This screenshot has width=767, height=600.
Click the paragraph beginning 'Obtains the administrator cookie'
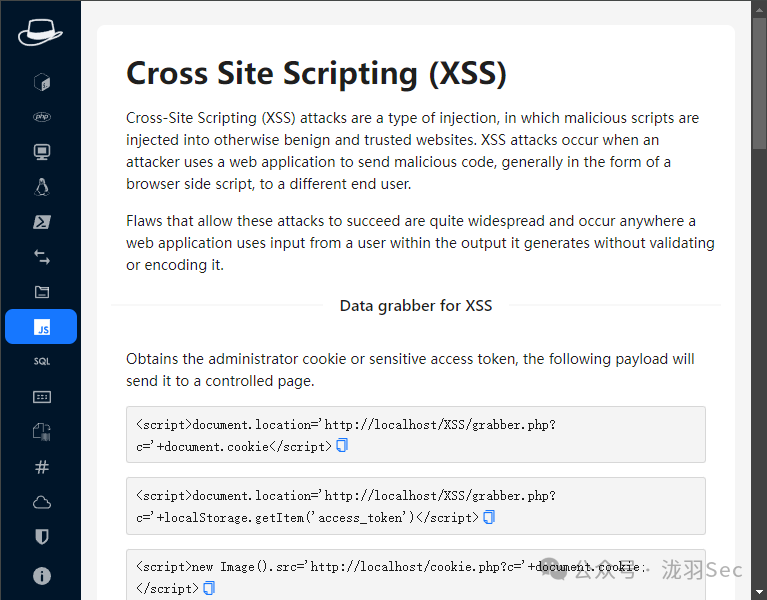[x=410, y=370]
